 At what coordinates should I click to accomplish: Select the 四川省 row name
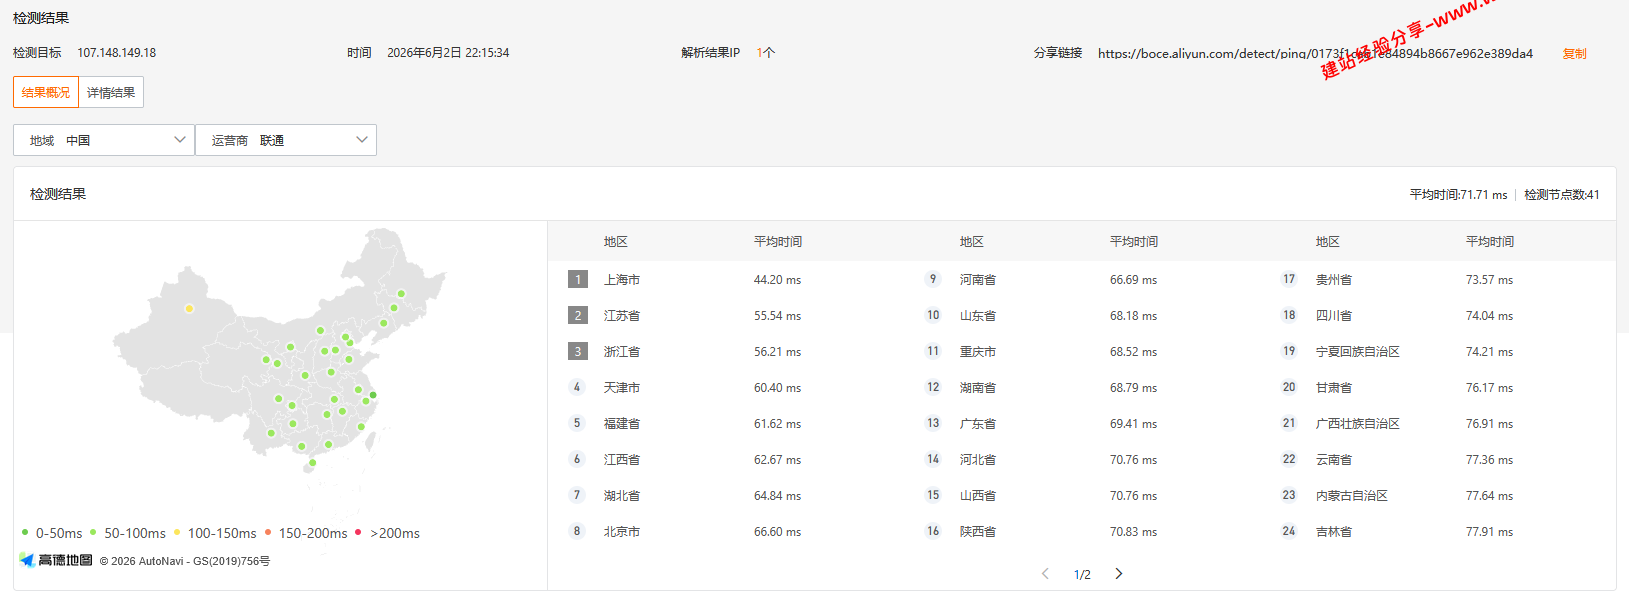tap(1334, 316)
